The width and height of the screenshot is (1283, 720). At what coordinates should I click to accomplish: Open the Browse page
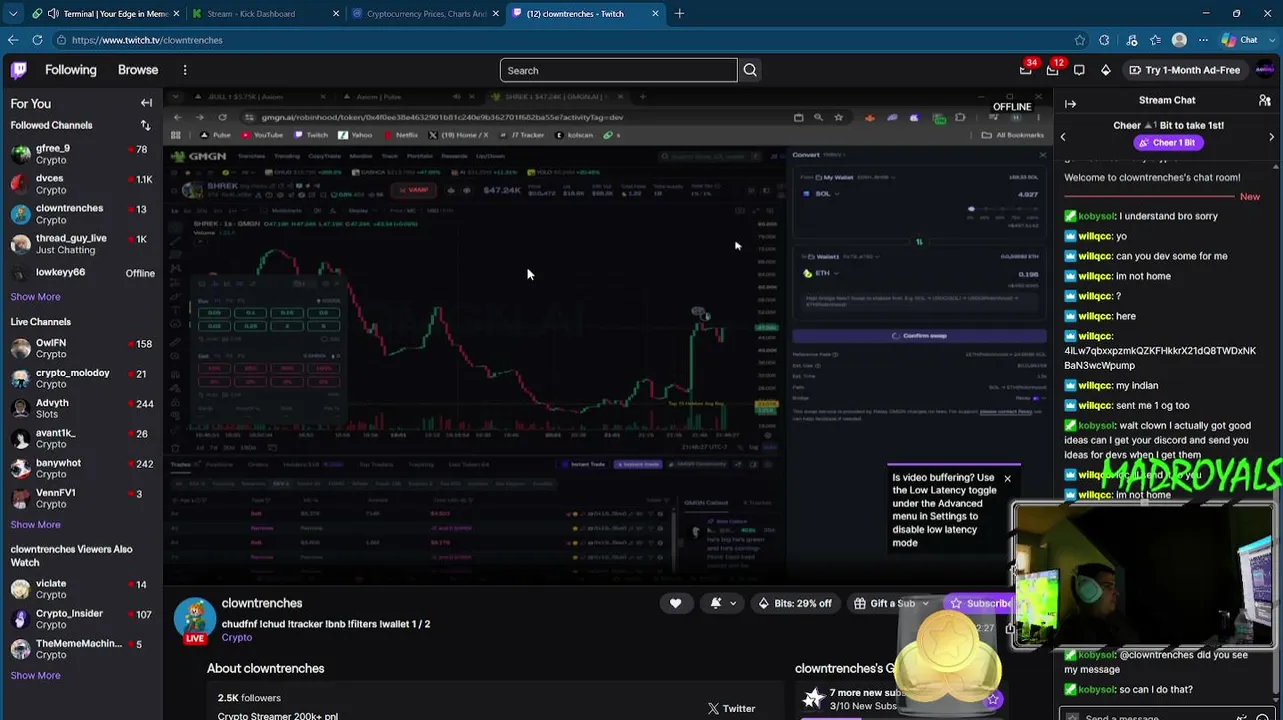(138, 70)
